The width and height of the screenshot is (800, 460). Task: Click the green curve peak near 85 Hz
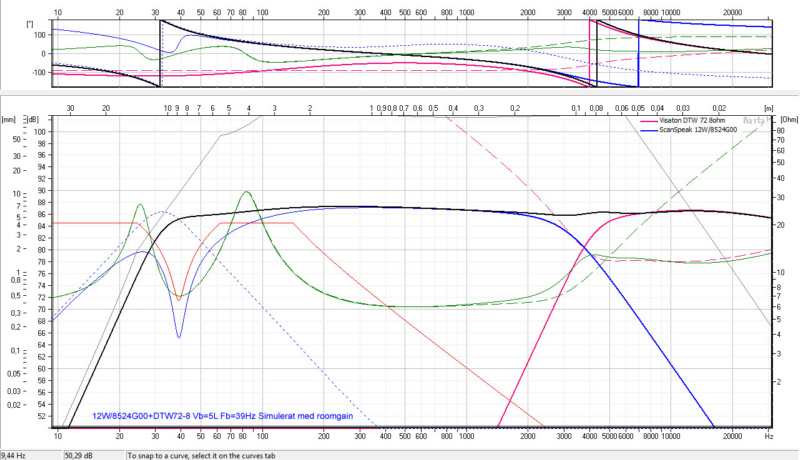246,192
